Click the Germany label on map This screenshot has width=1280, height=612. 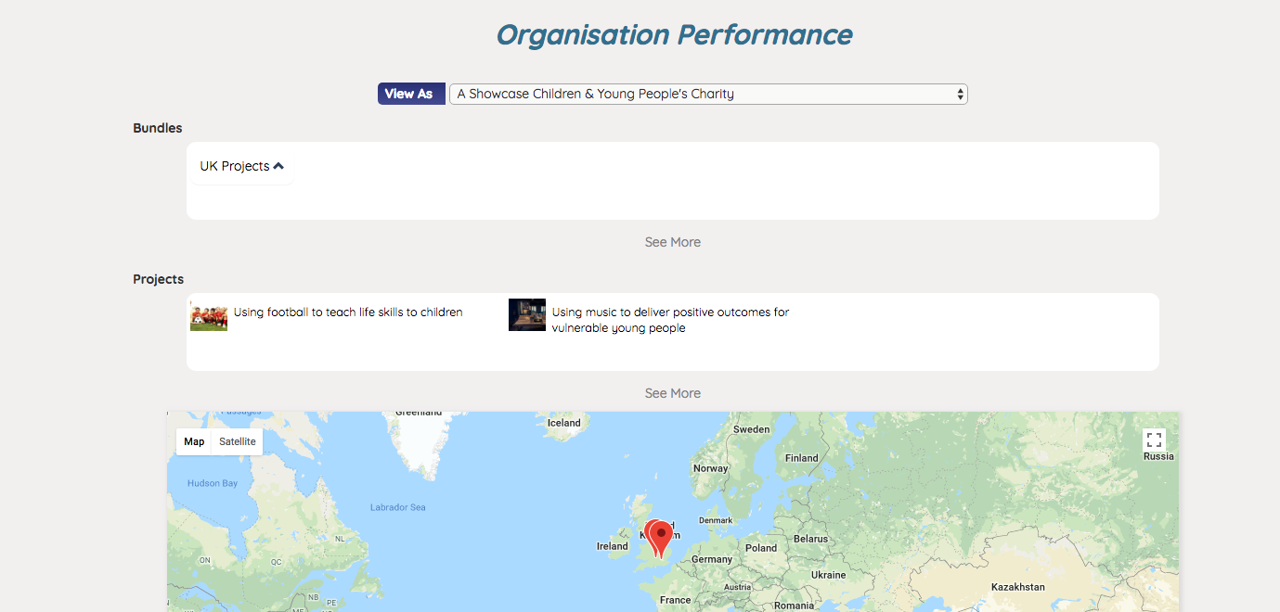coord(712,559)
